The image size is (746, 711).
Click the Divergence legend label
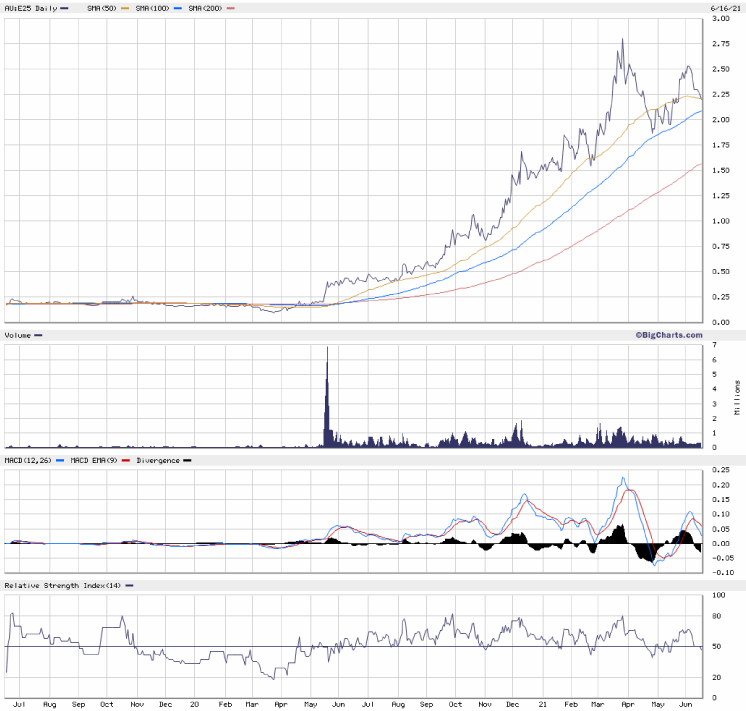coord(157,460)
